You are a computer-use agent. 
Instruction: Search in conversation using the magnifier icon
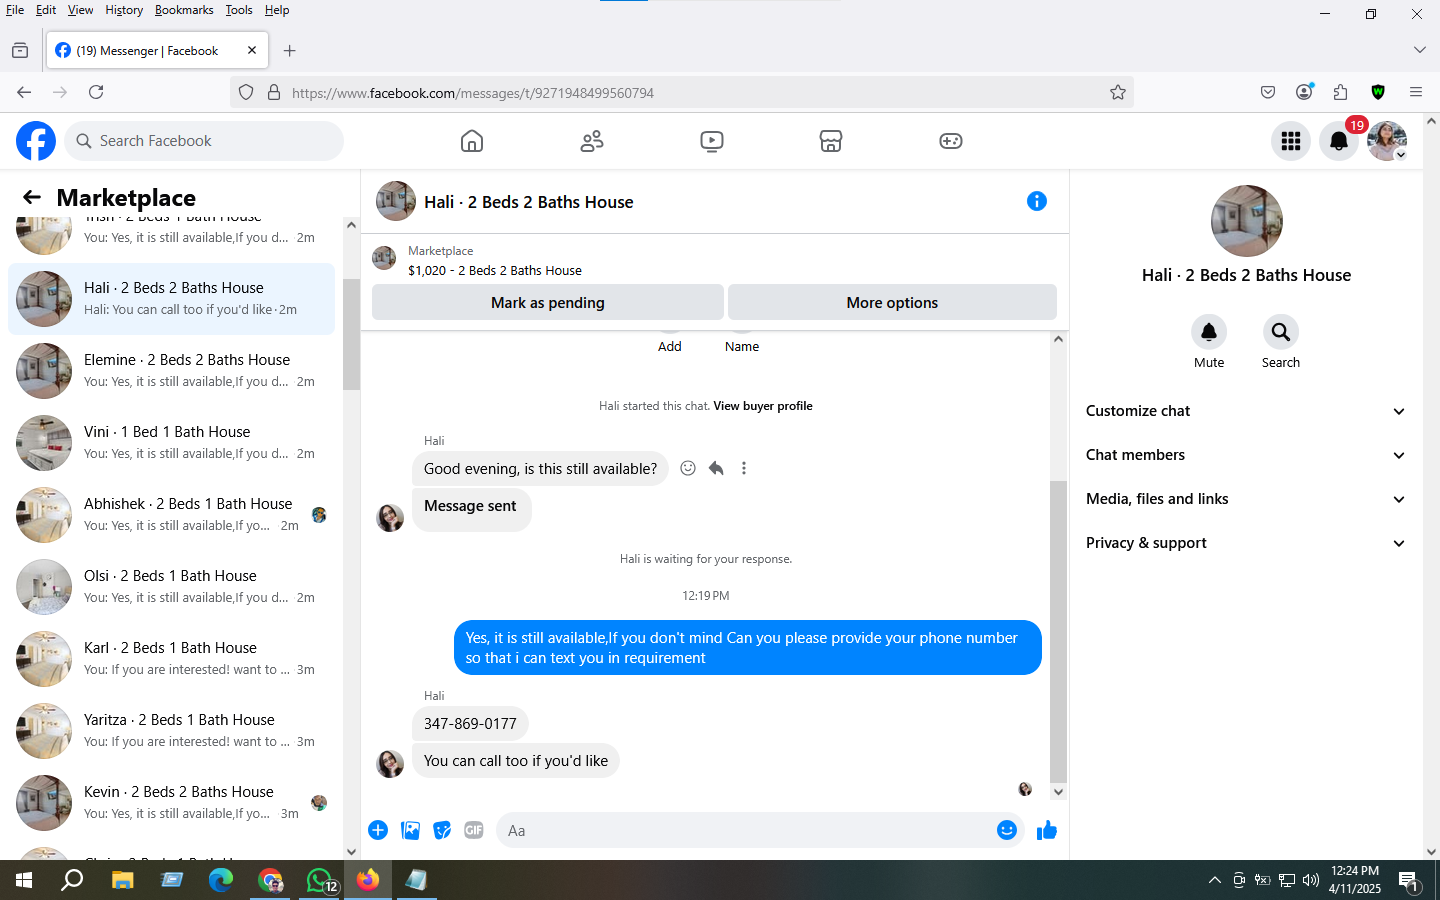tap(1281, 332)
